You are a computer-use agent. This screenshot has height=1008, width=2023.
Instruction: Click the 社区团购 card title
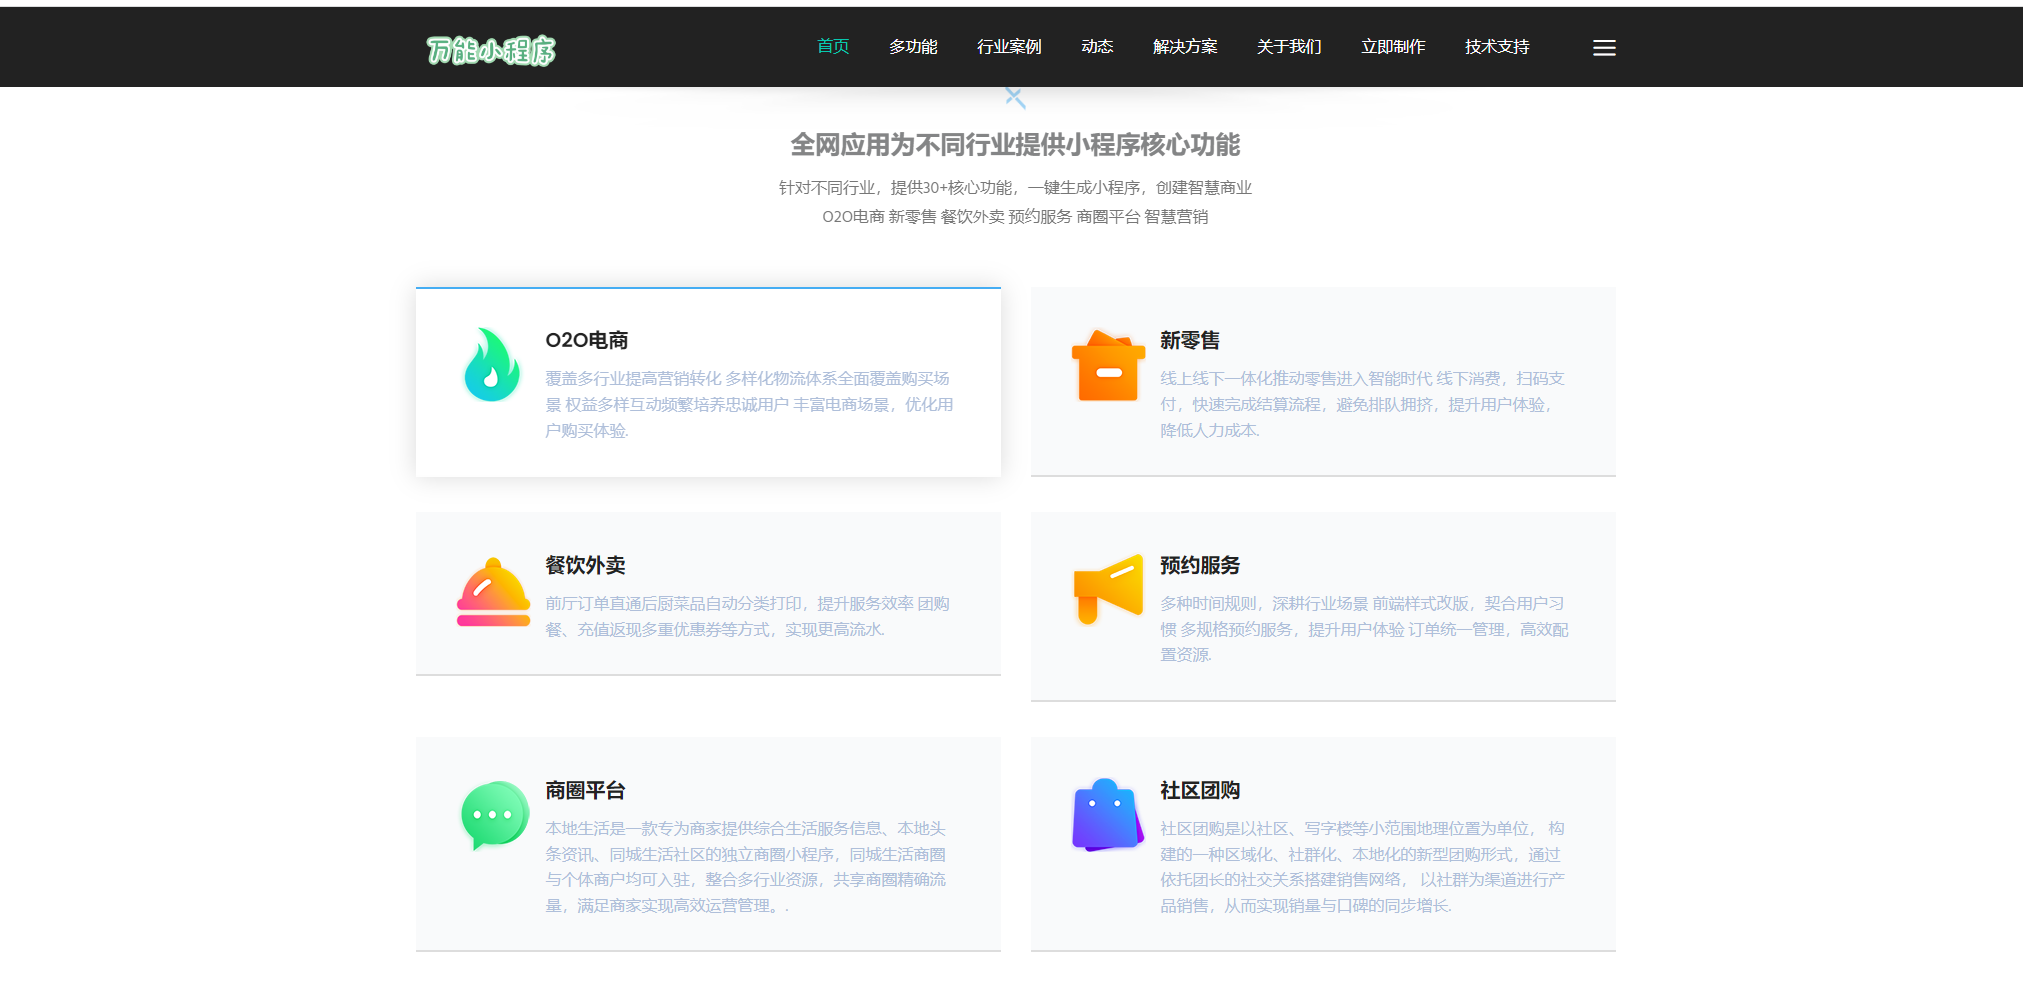pos(1200,790)
